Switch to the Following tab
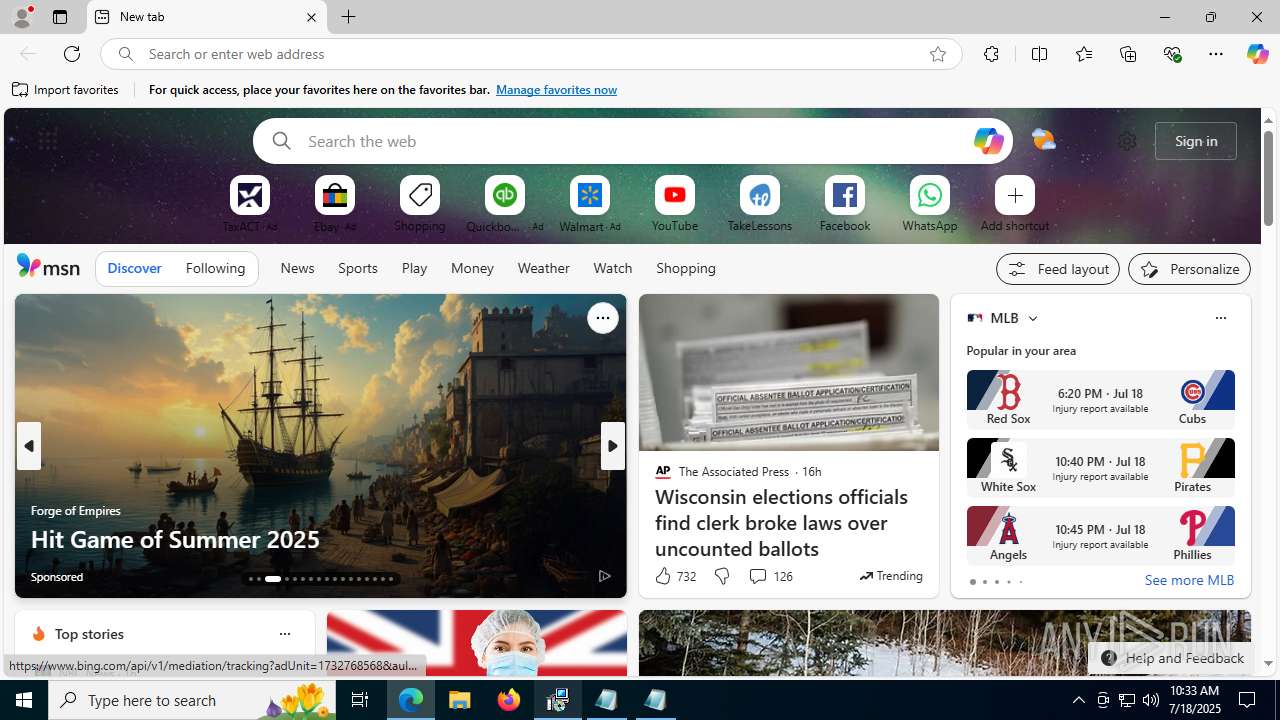Image resolution: width=1280 pixels, height=720 pixels. click(x=215, y=268)
